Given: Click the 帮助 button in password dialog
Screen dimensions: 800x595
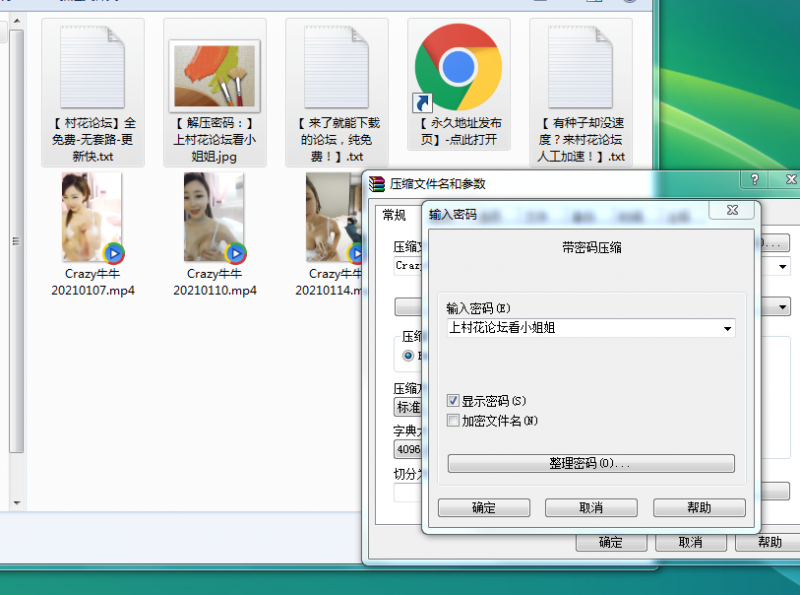Looking at the screenshot, I should pos(699,508).
